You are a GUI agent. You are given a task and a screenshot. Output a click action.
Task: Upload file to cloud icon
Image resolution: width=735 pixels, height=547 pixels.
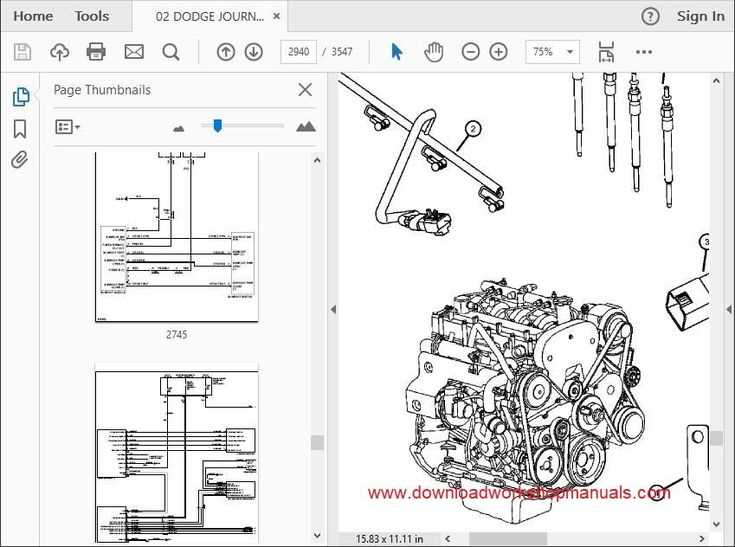pyautogui.click(x=60, y=52)
